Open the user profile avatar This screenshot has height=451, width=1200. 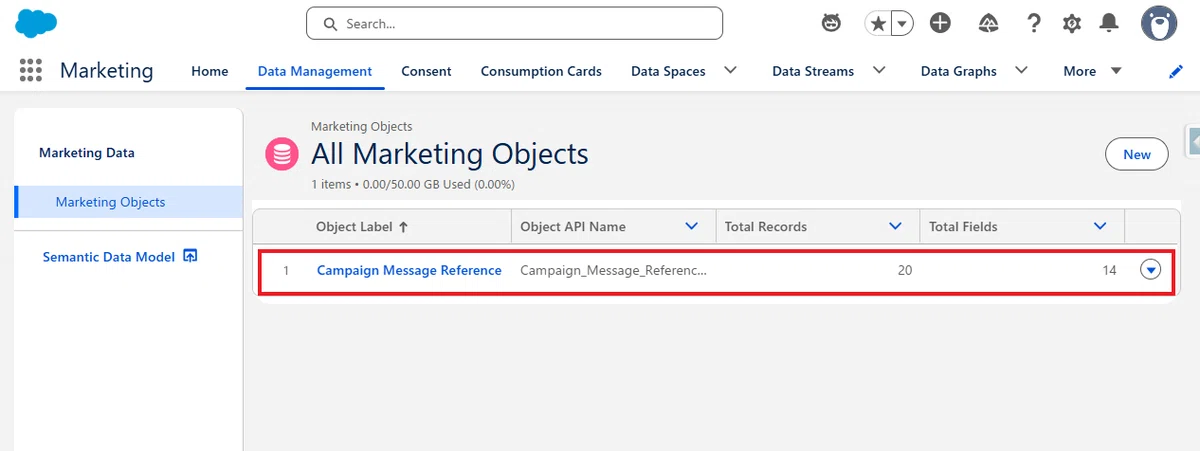click(1159, 23)
